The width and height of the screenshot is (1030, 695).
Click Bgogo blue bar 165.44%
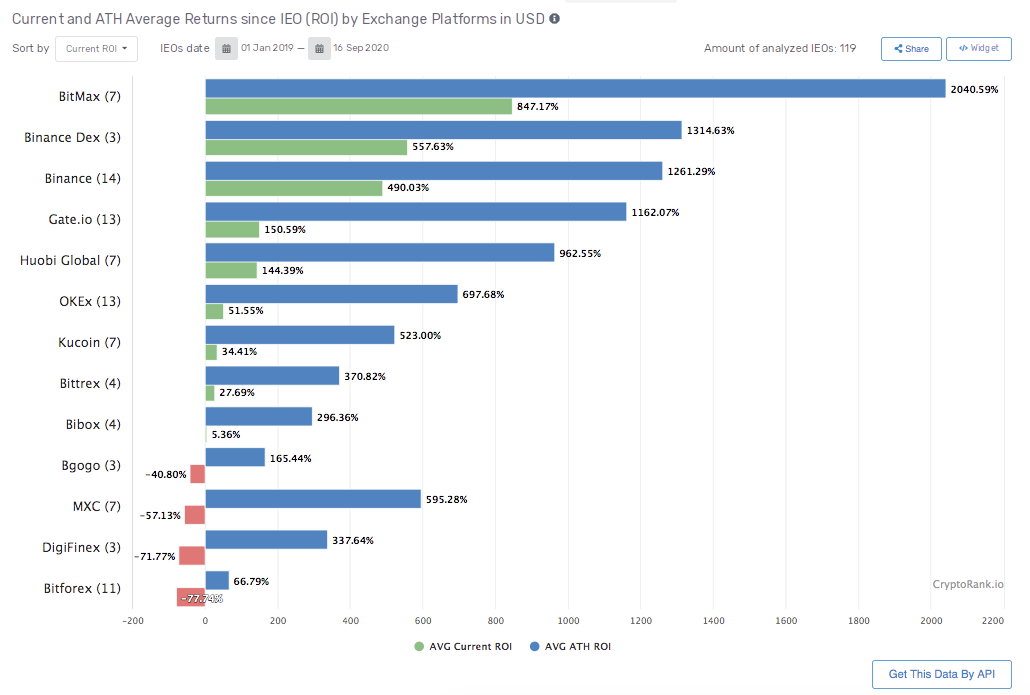pyautogui.click(x=235, y=457)
